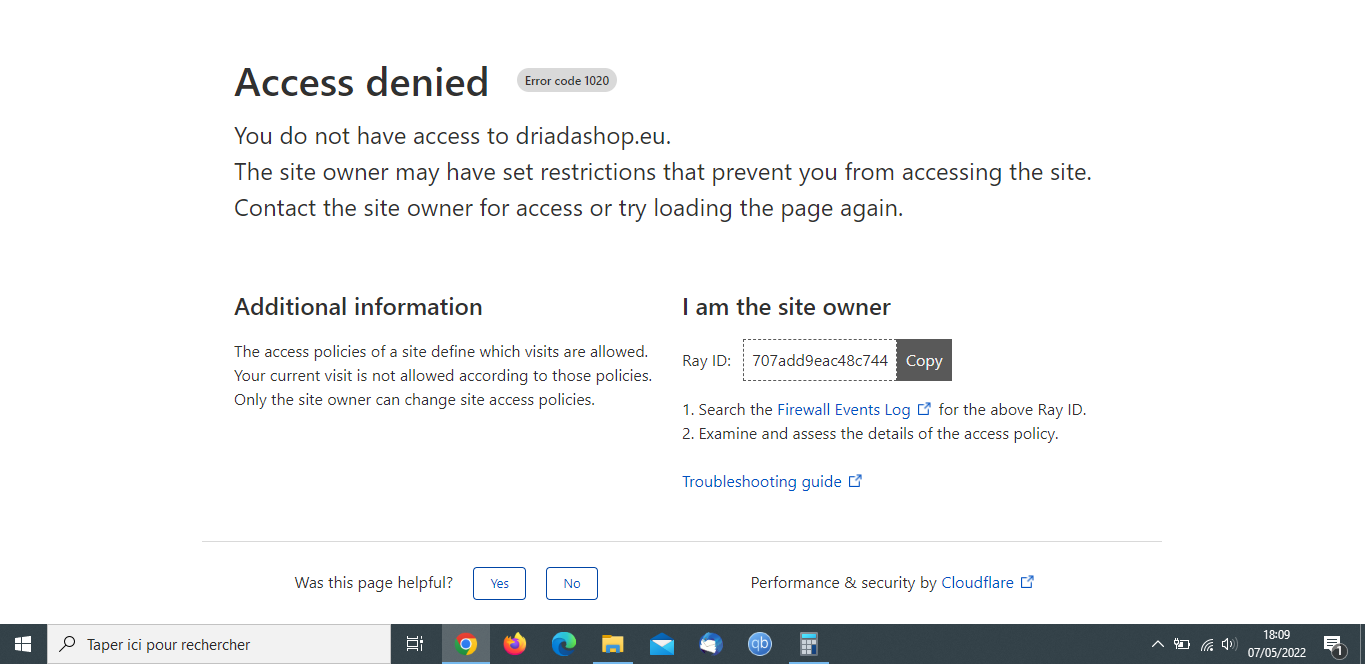Open qBittorrent from the taskbar

[760, 645]
